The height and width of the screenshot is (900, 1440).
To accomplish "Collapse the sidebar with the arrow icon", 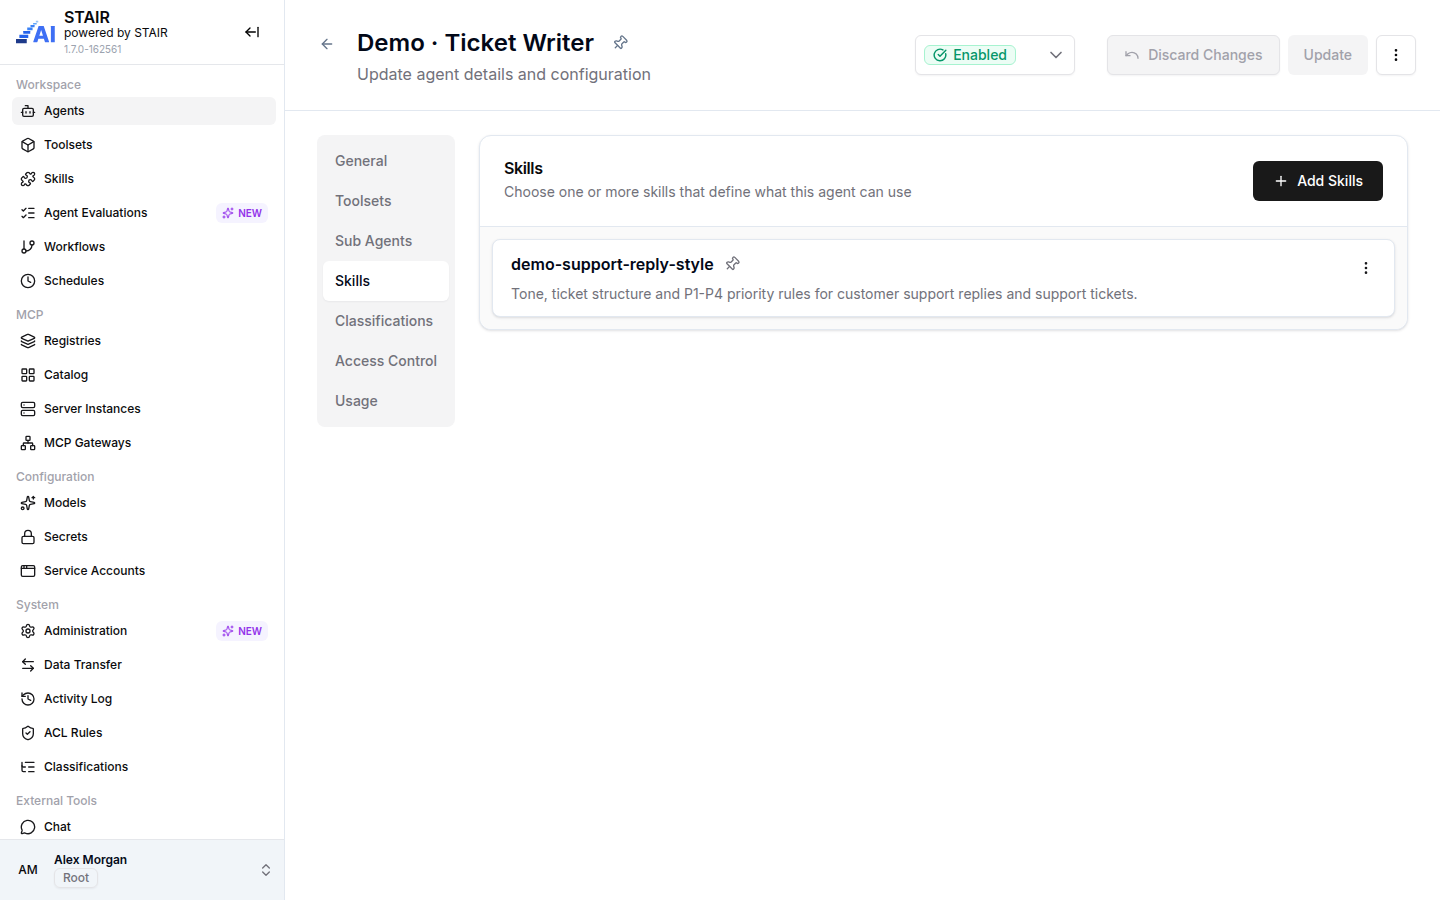I will pos(252,32).
